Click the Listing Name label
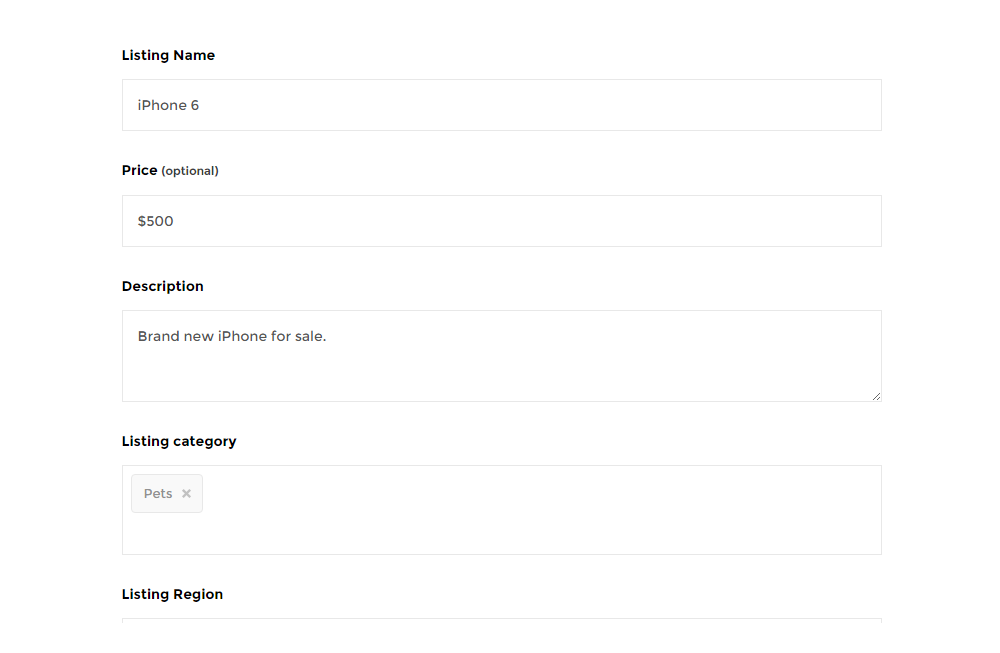 (168, 56)
